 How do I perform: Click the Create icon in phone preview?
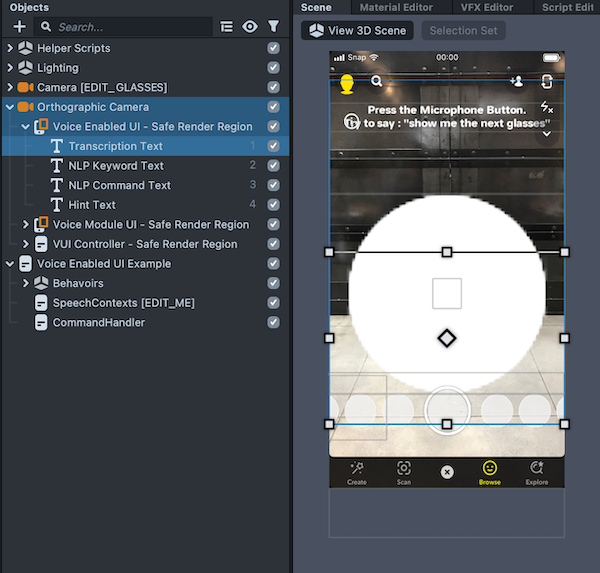(356, 469)
